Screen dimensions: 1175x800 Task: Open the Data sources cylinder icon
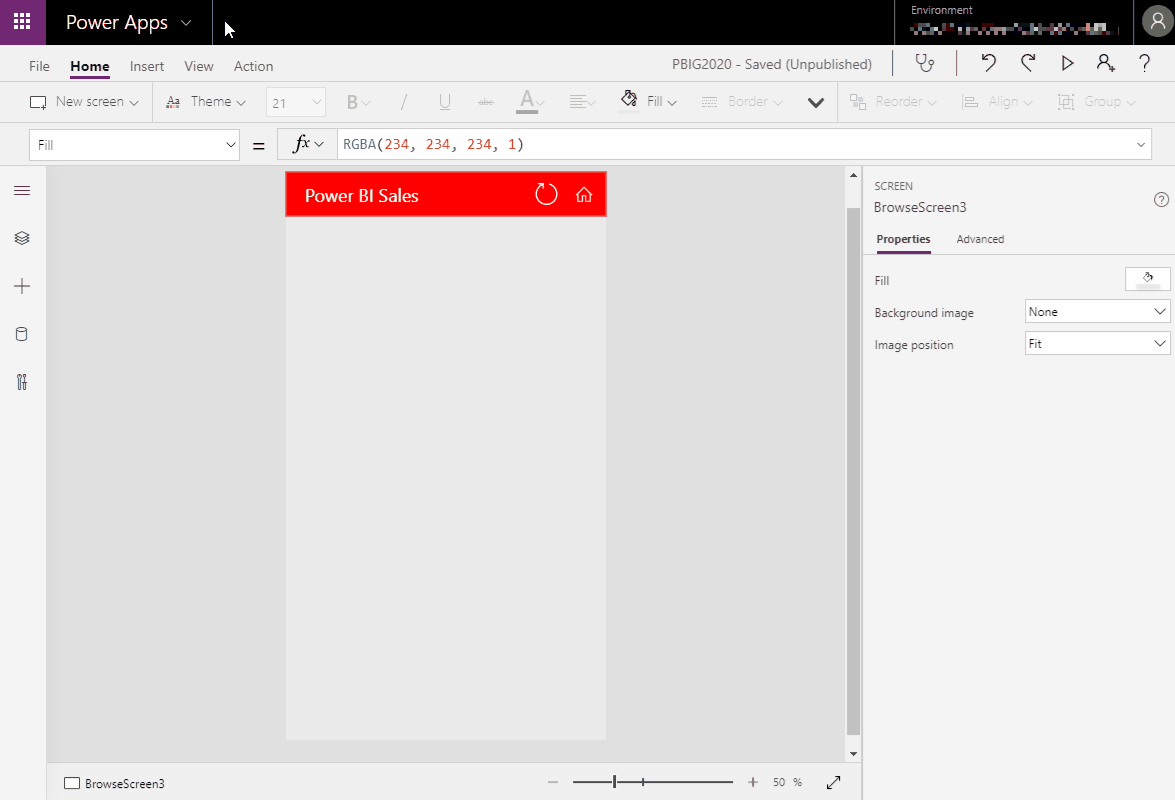click(x=22, y=334)
